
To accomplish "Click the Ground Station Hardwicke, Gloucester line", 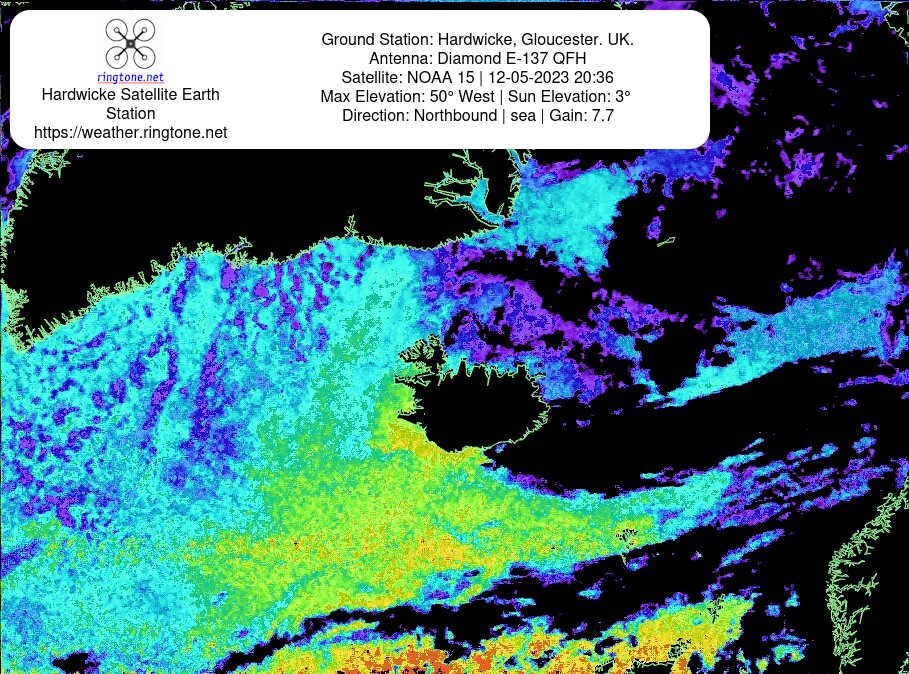I will click(x=478, y=39).
